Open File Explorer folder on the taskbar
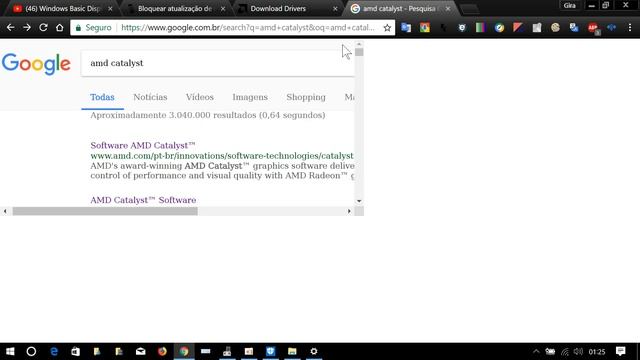The image size is (640, 360). pyautogui.click(x=292, y=351)
